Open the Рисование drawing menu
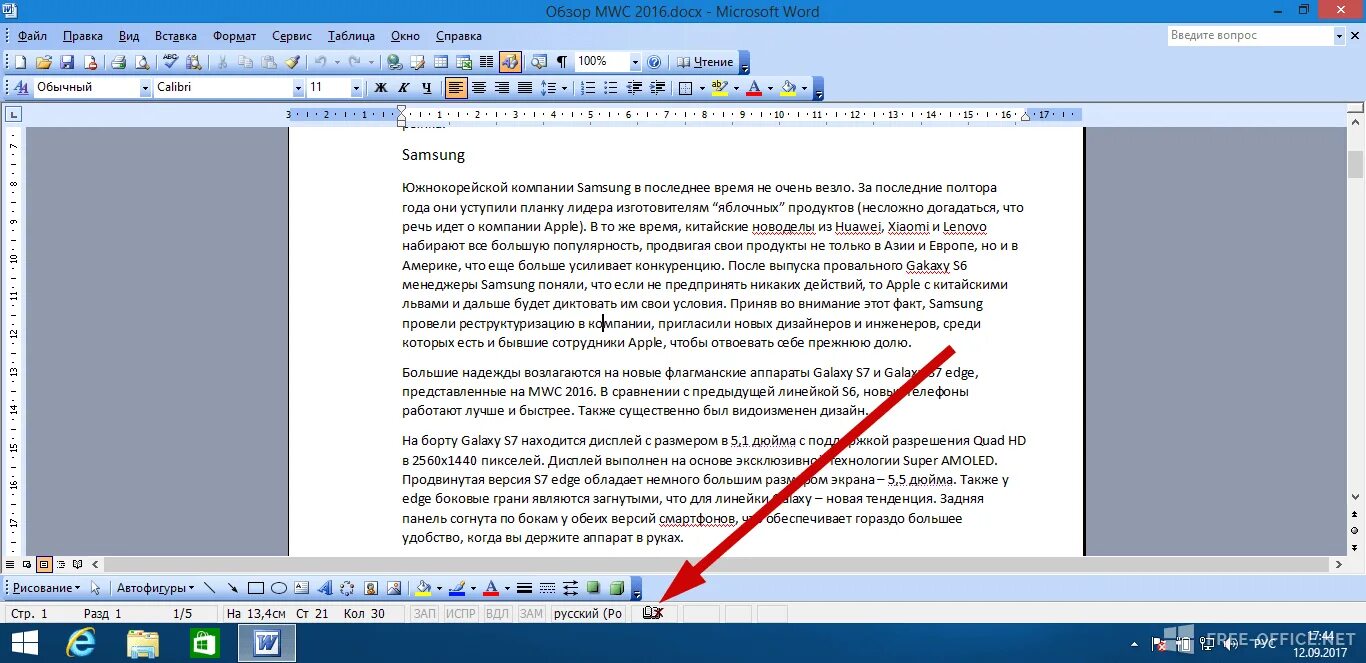This screenshot has width=1366, height=663. click(46, 588)
